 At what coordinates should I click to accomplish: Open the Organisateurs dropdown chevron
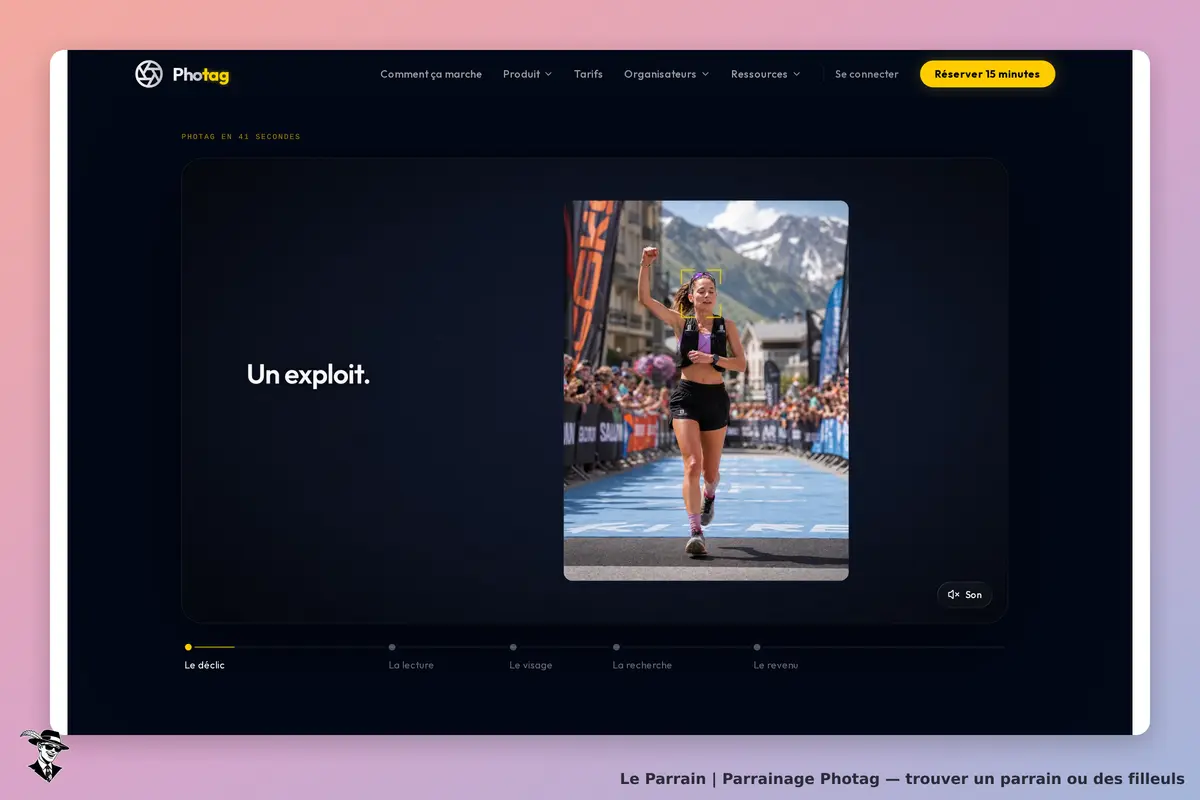click(x=705, y=74)
